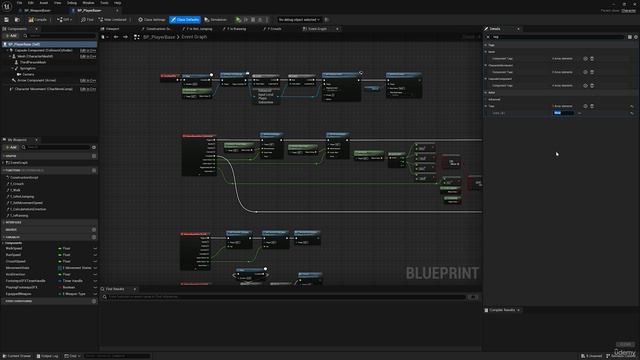Image resolution: width=640 pixels, height=360 pixels.
Task: Click BP_PlayerBase in the graph breadcrumb
Action: [159, 37]
